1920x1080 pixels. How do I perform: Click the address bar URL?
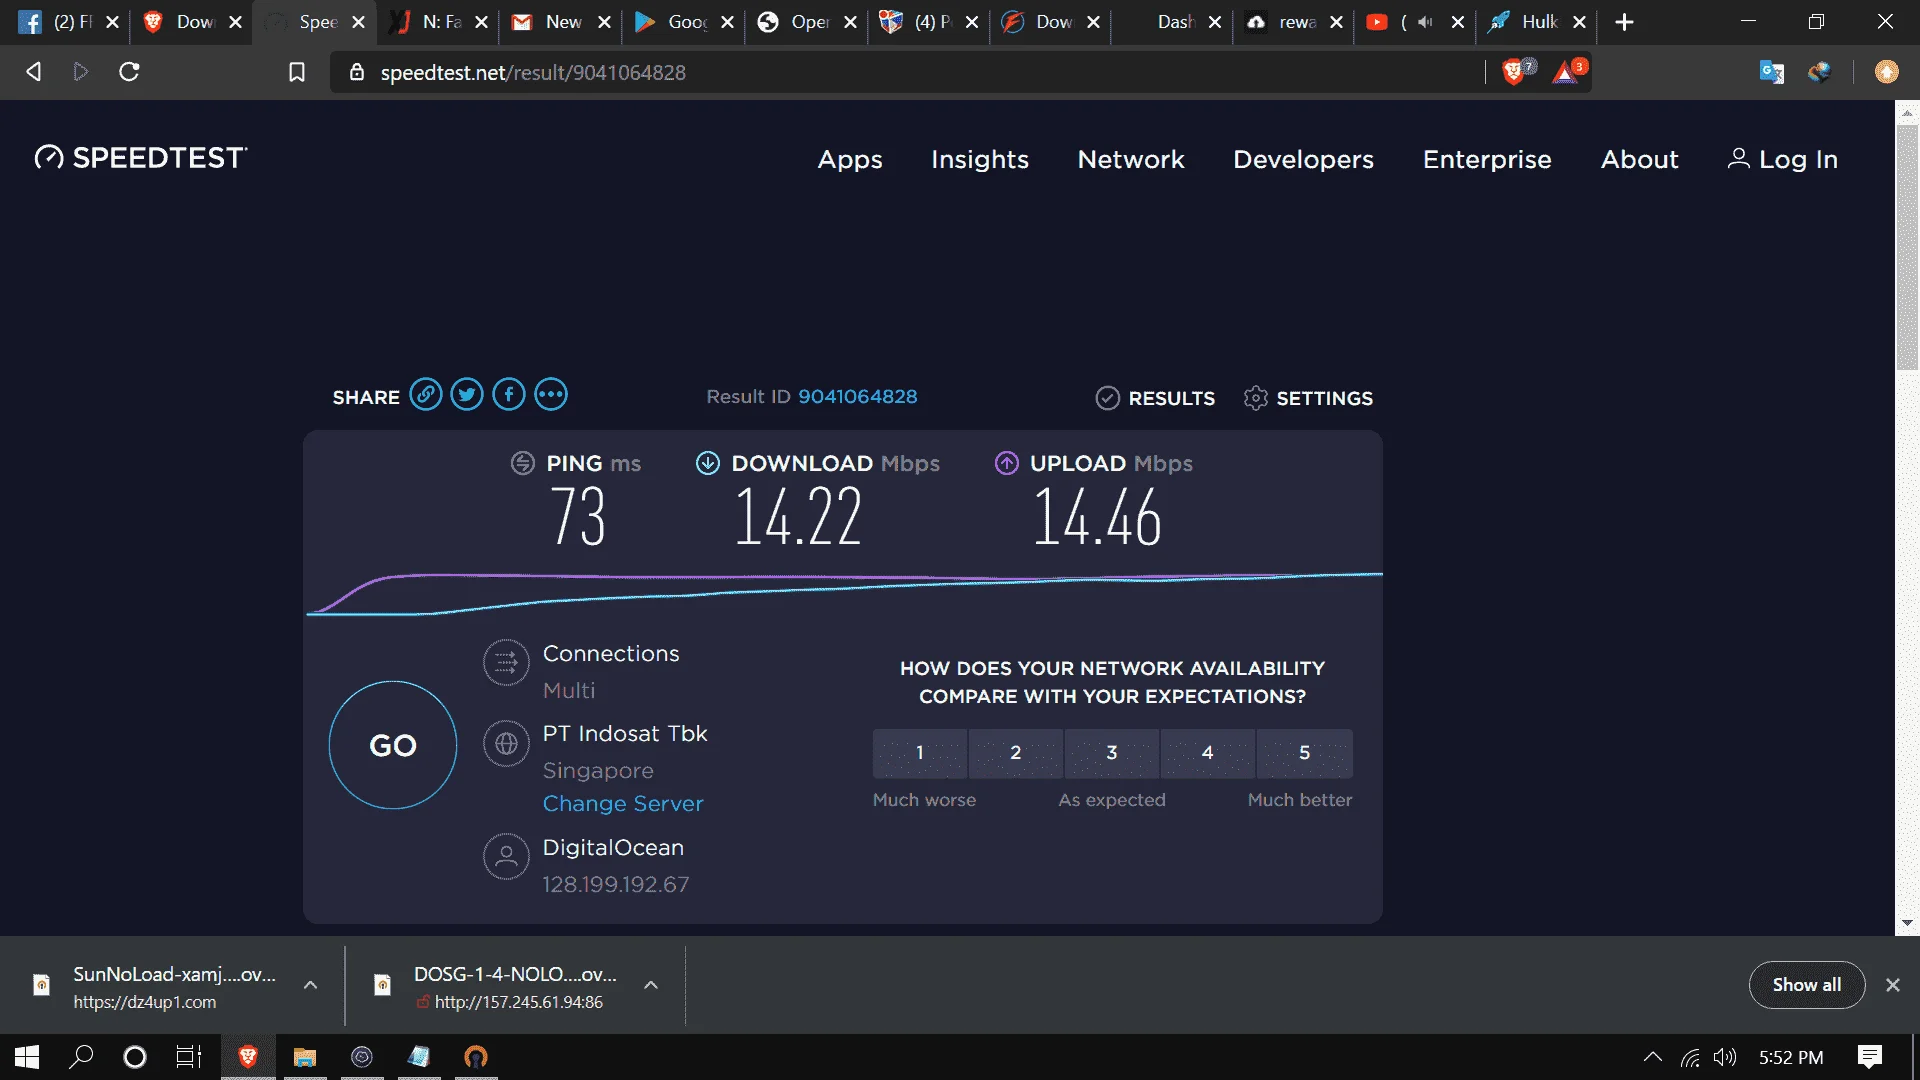coord(533,73)
